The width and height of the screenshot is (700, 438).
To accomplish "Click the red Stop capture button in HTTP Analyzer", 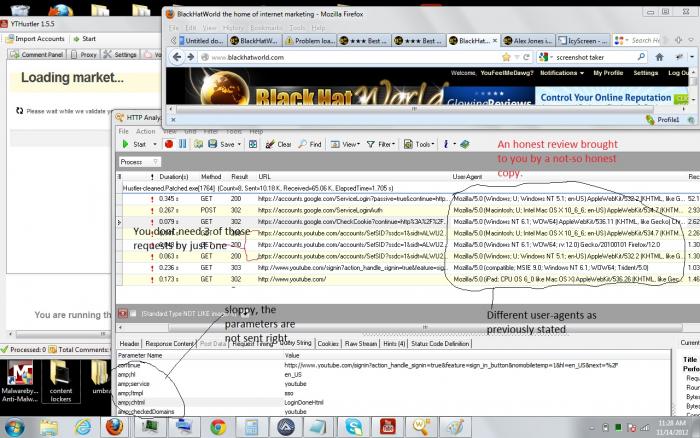I will 169,144.
